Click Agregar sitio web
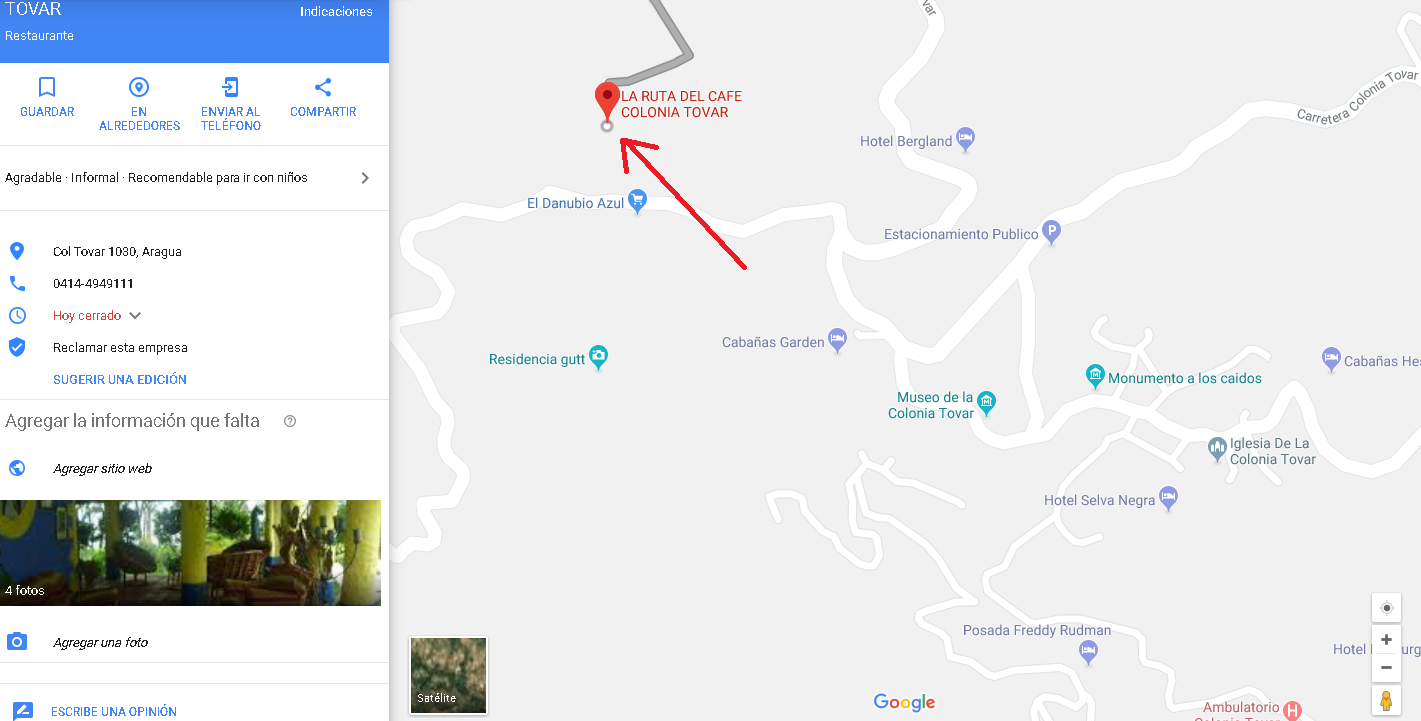 click(102, 469)
